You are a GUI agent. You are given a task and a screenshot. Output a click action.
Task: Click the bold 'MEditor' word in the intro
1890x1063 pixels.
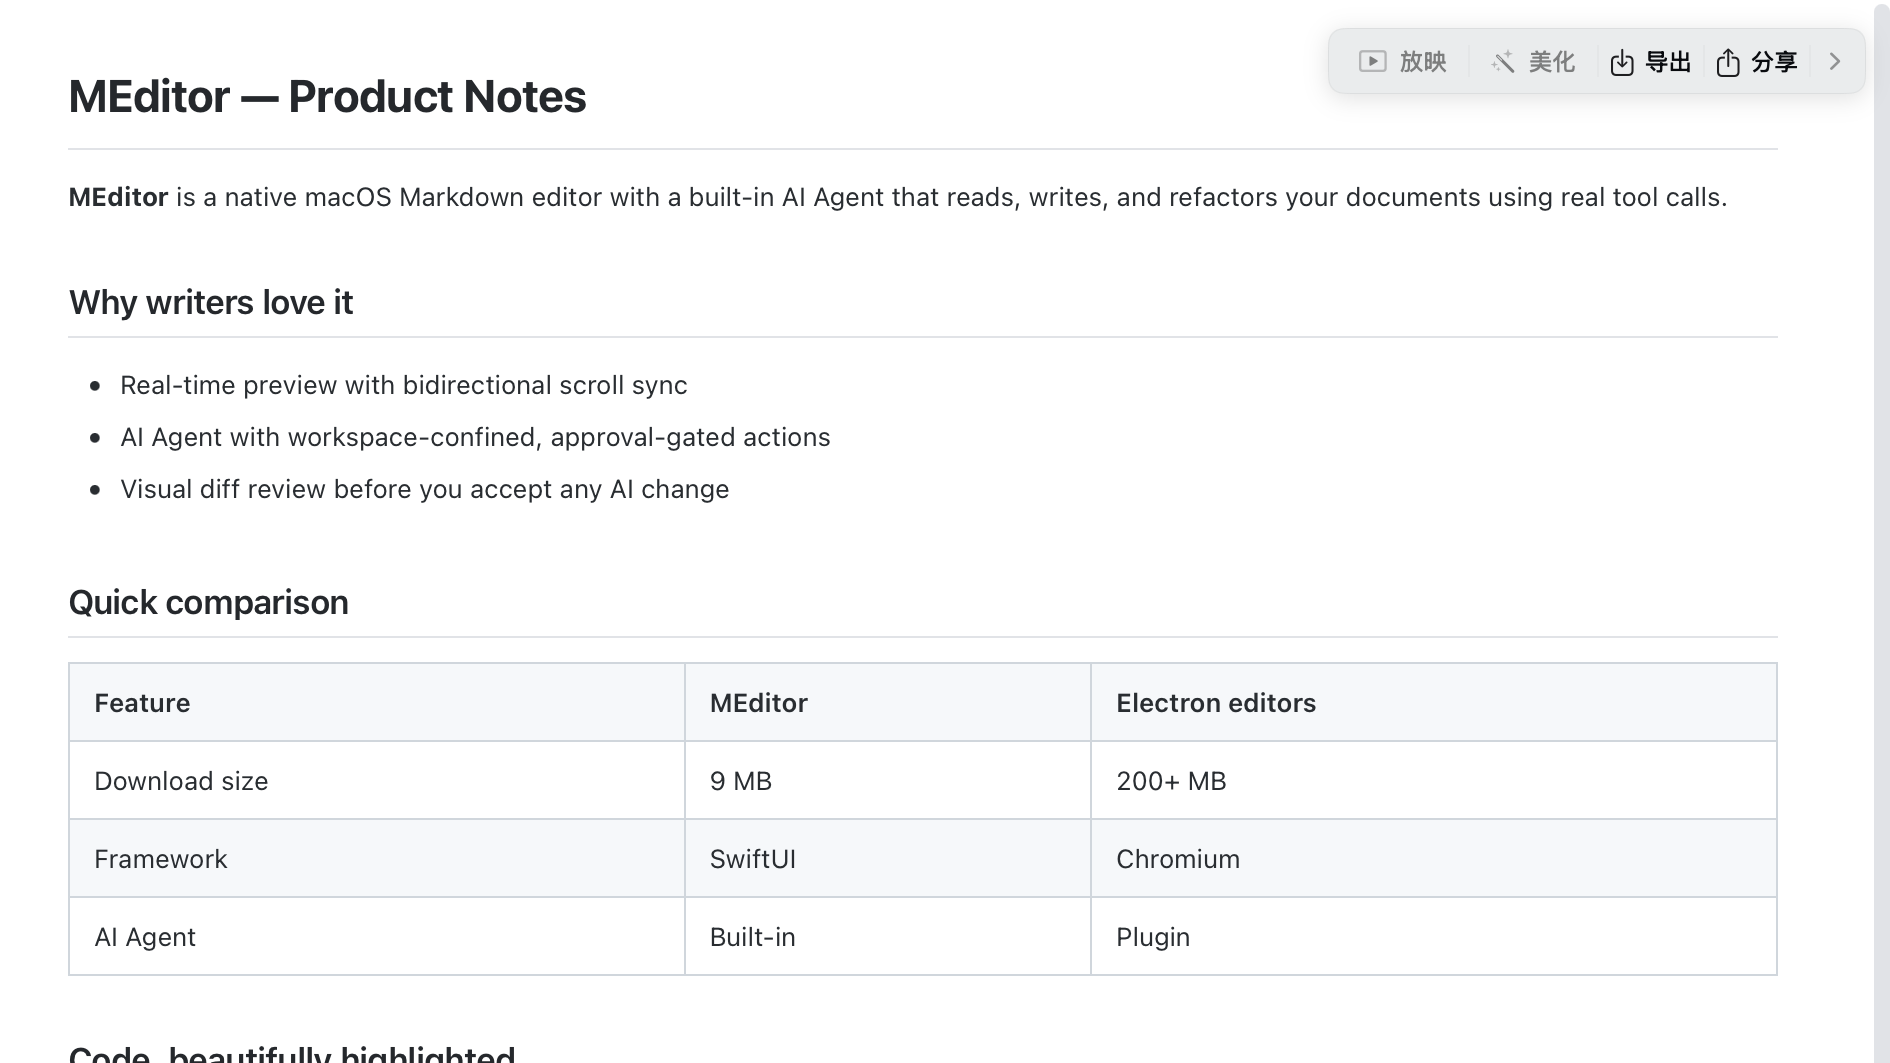[118, 197]
